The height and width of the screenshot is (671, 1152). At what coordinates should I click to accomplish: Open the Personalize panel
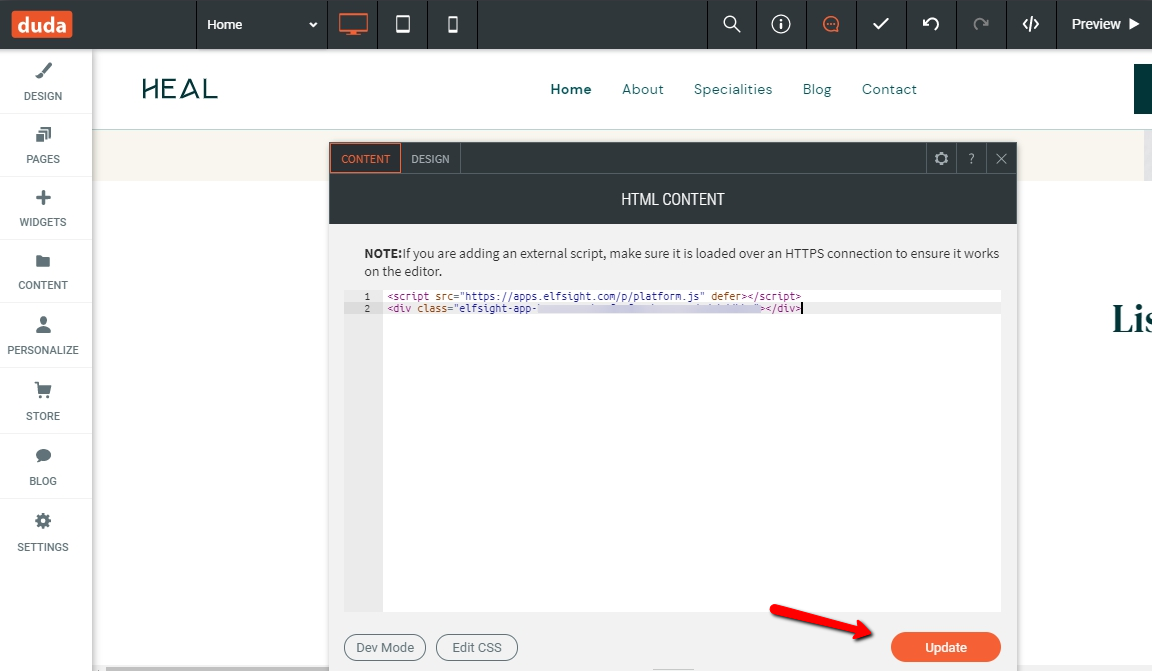[x=43, y=335]
